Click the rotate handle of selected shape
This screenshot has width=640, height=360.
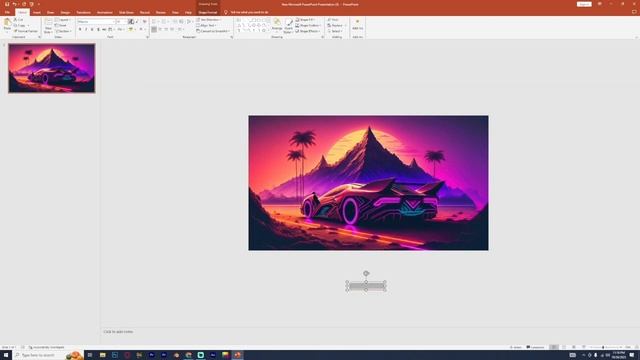366,273
